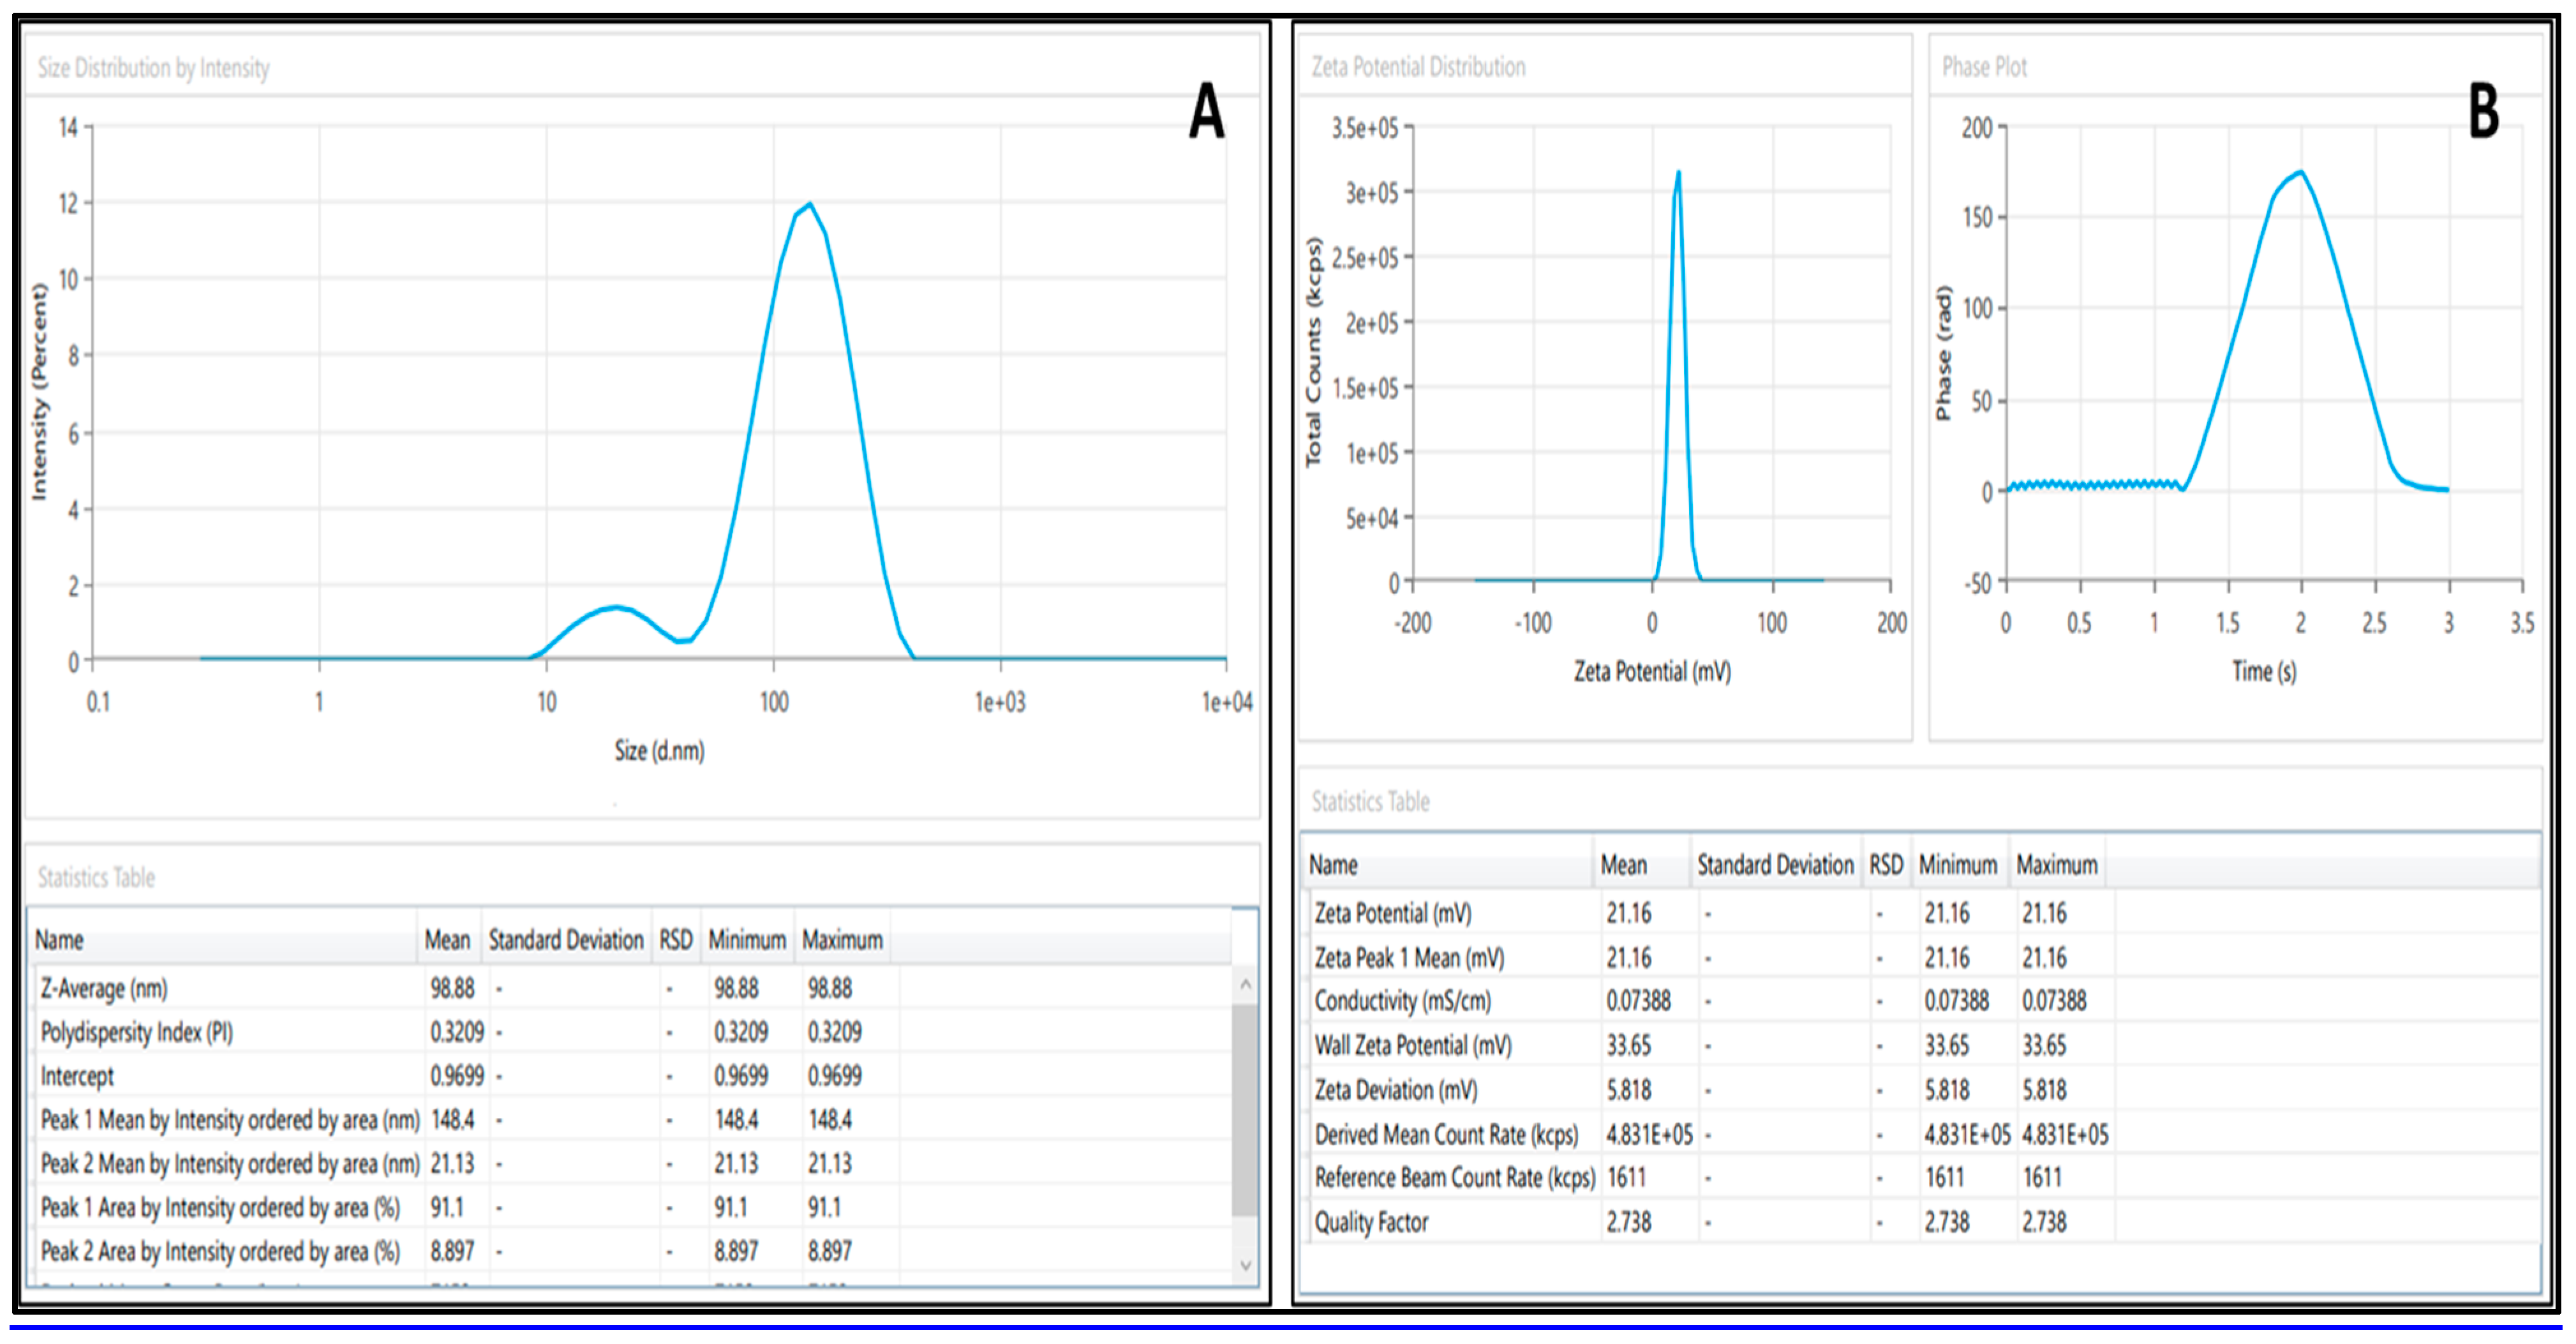Screen dimensions: 2576x1344
Task: Select the Zeta Potential (mV) row
Action: (x=1392, y=913)
